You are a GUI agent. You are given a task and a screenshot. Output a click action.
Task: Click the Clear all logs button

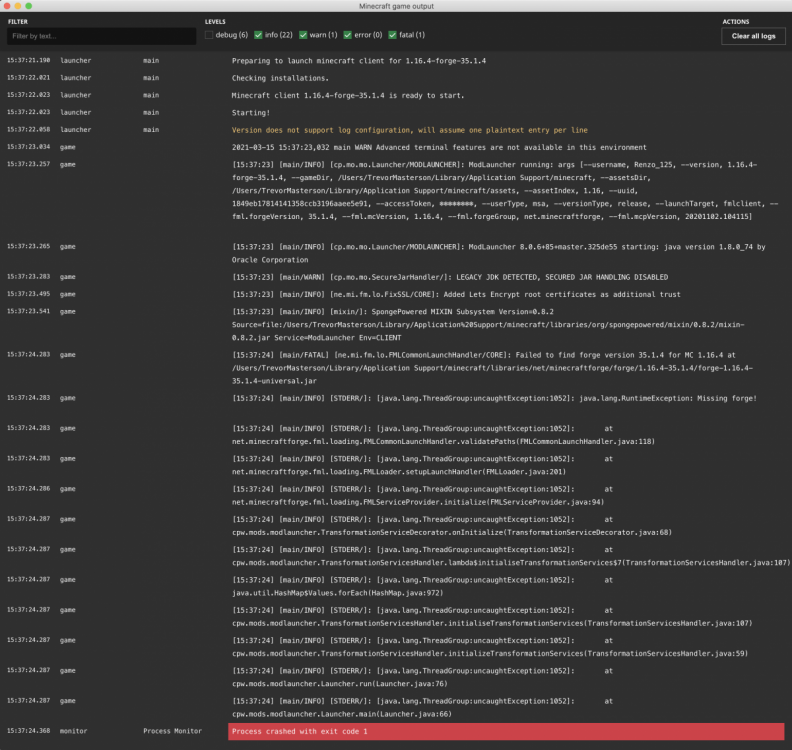click(753, 36)
